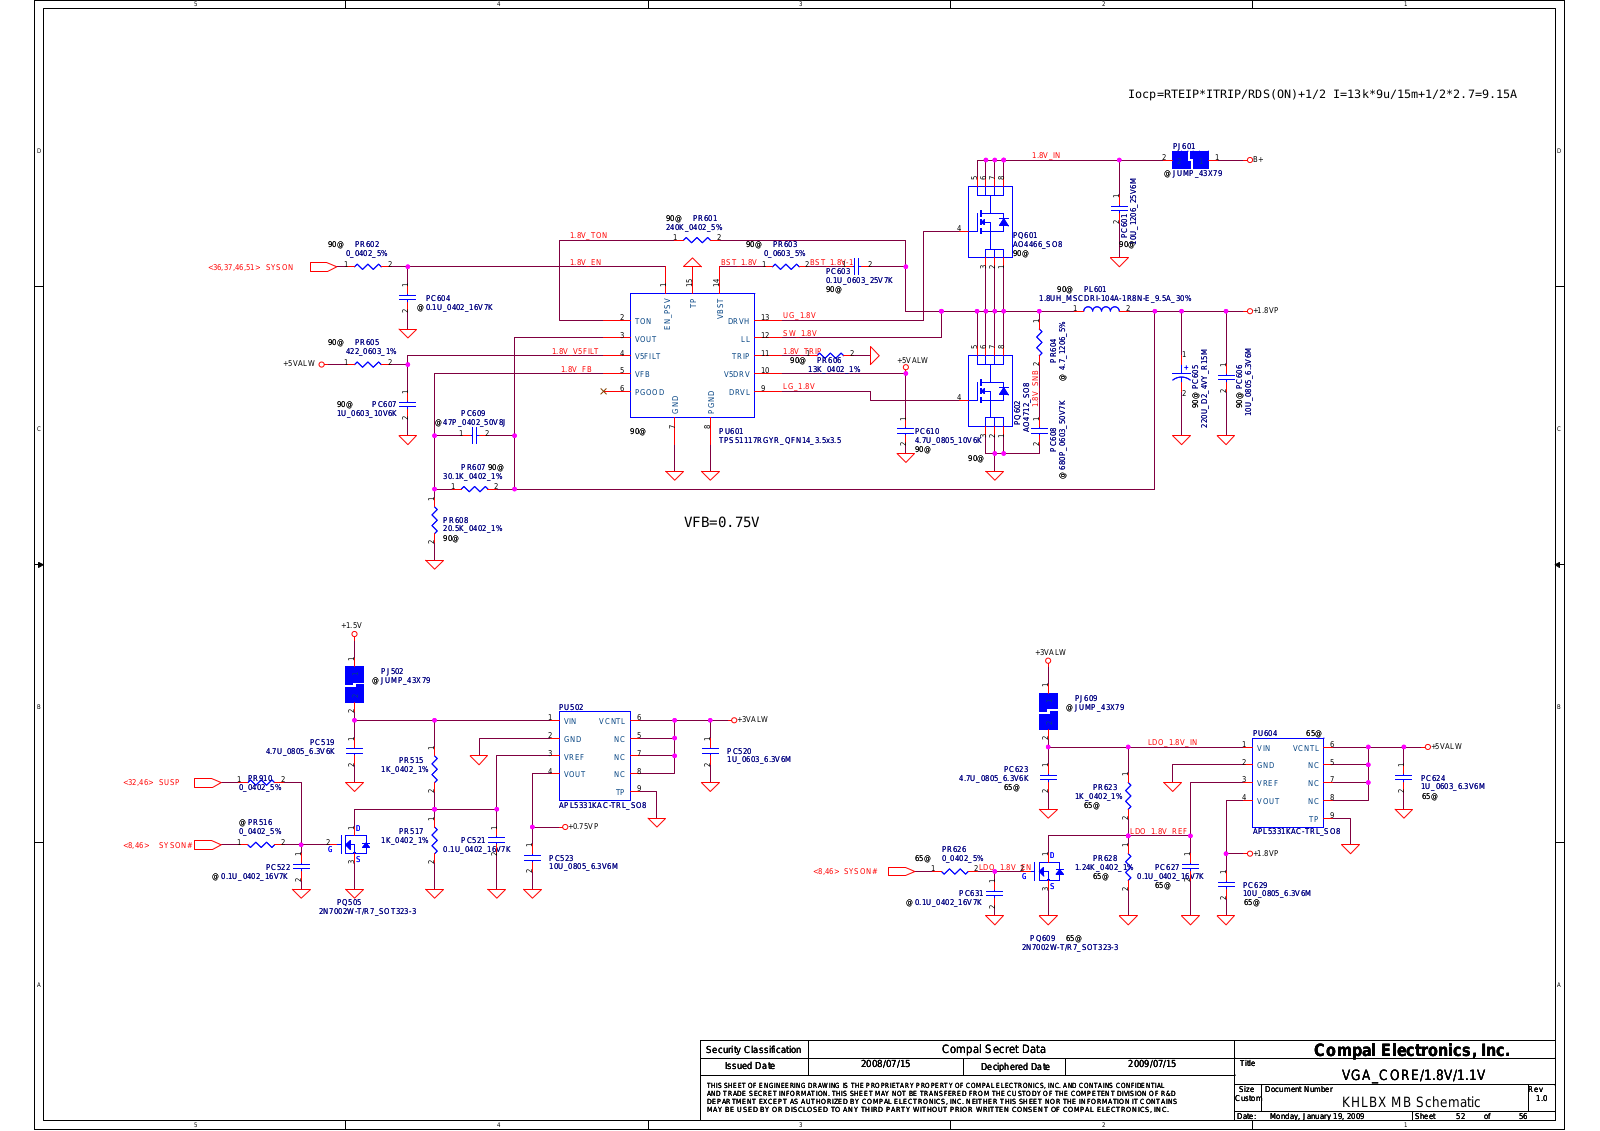Click the 1.8V_FB net label

576,369
